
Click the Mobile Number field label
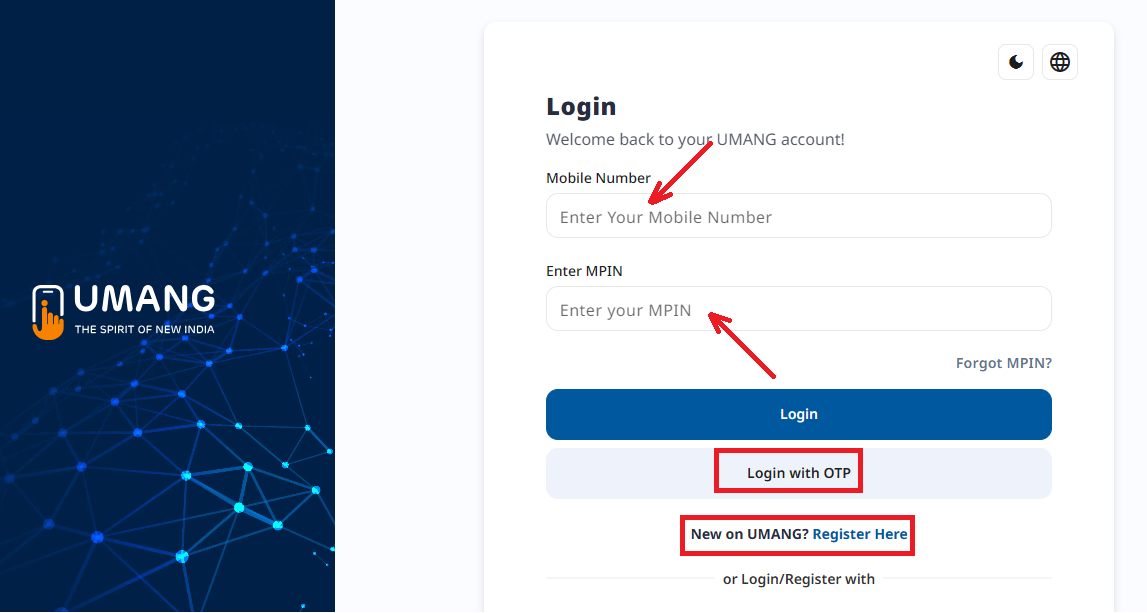tap(598, 177)
